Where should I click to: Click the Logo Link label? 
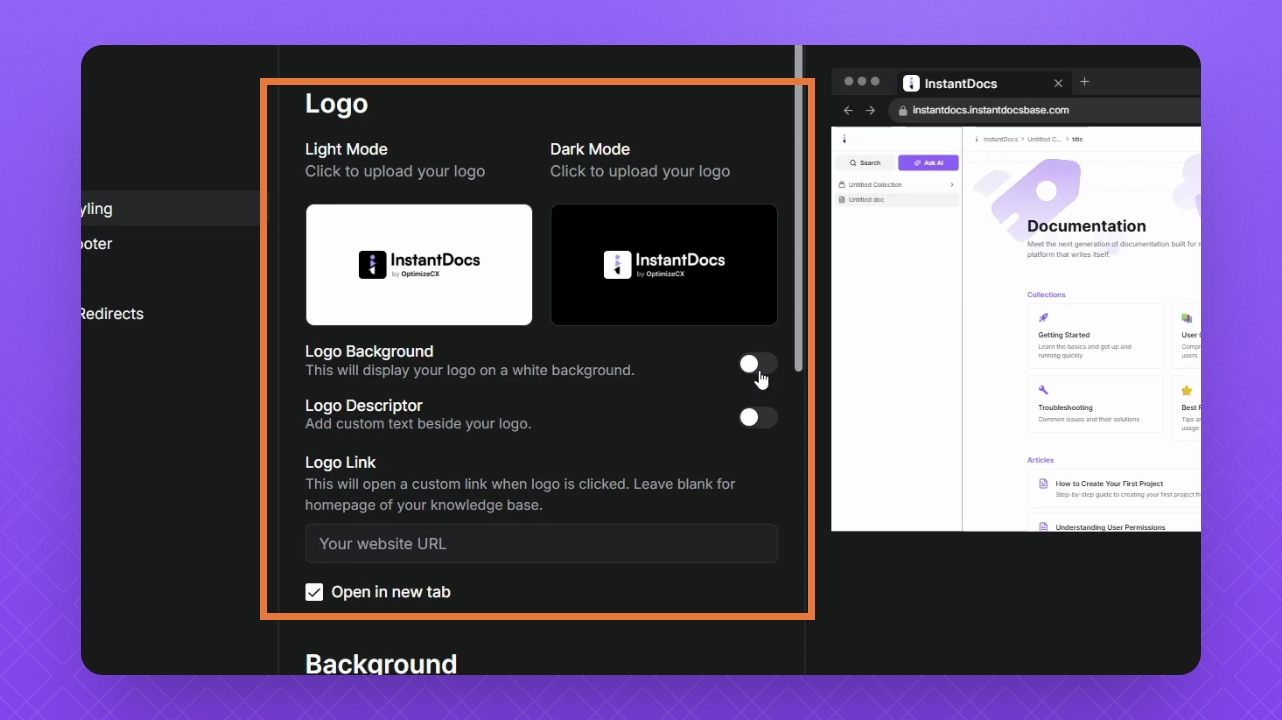tap(340, 462)
